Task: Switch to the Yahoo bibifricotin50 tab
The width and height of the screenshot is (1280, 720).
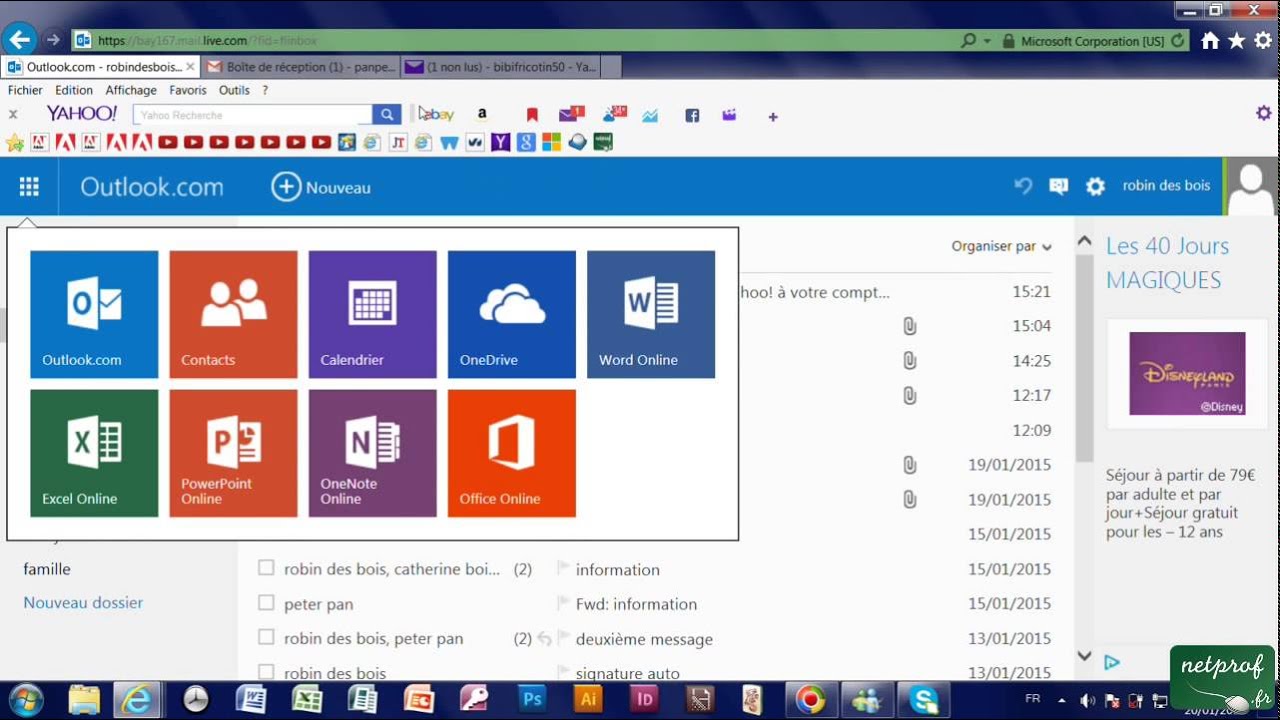Action: [x=502, y=67]
